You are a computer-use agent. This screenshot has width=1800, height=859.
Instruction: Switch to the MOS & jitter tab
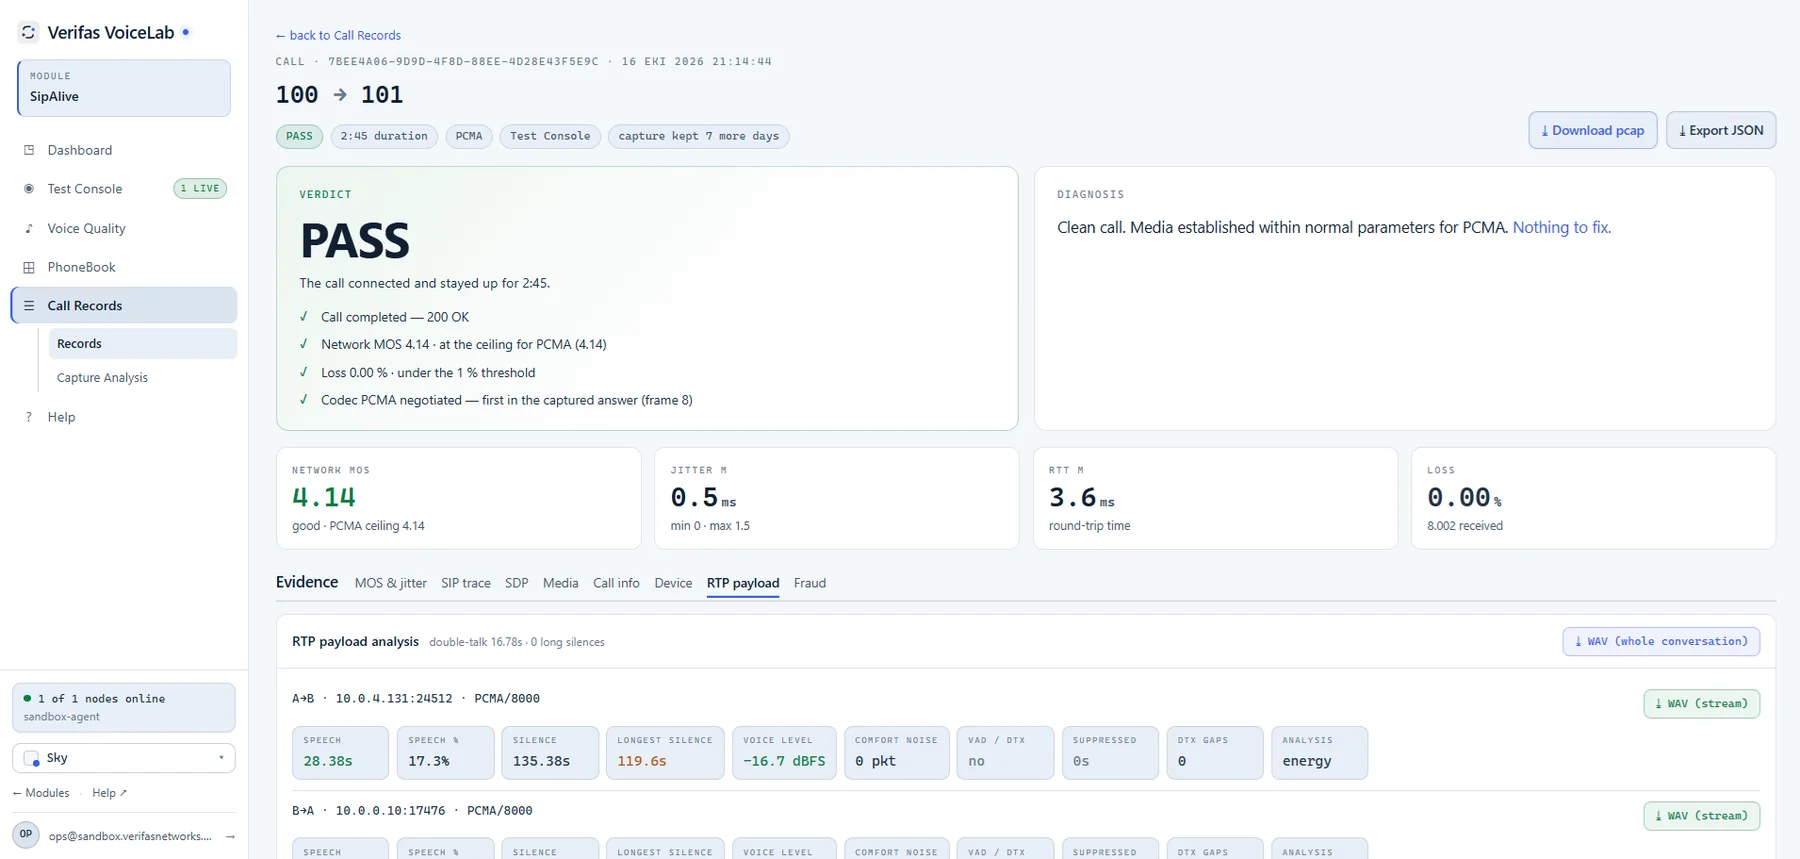390,583
